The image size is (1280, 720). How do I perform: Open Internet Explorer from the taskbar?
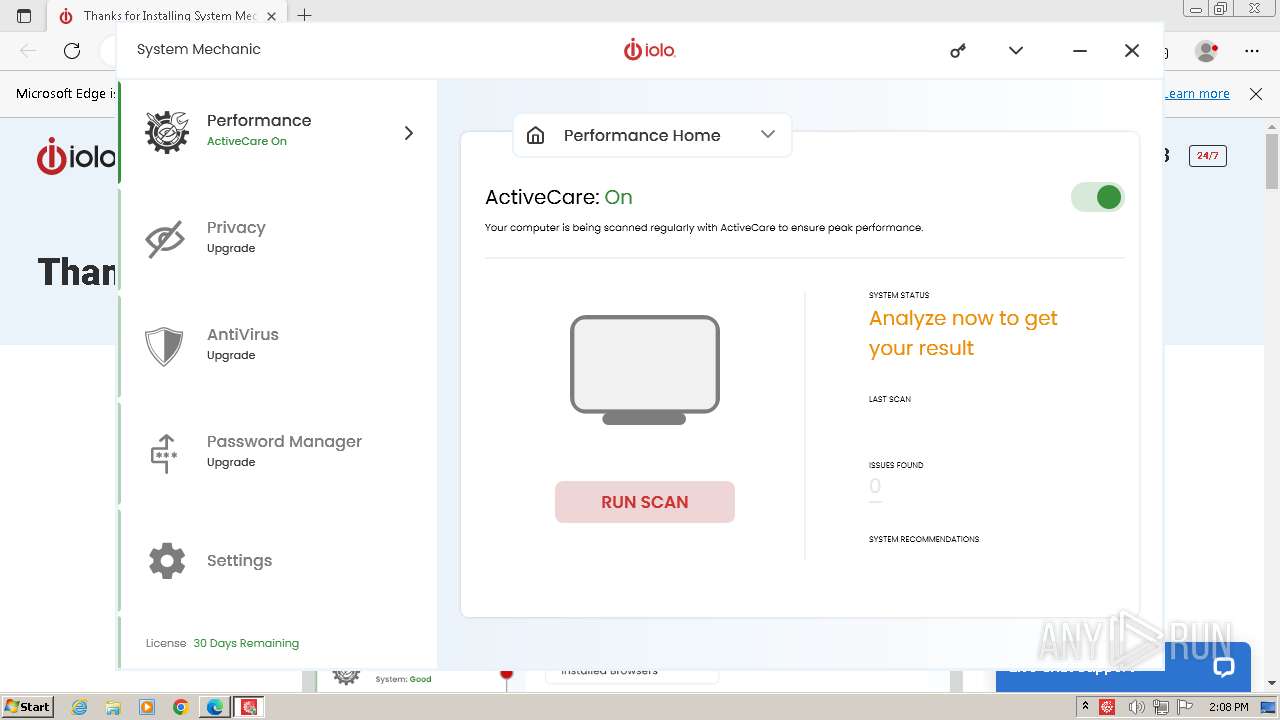click(79, 707)
